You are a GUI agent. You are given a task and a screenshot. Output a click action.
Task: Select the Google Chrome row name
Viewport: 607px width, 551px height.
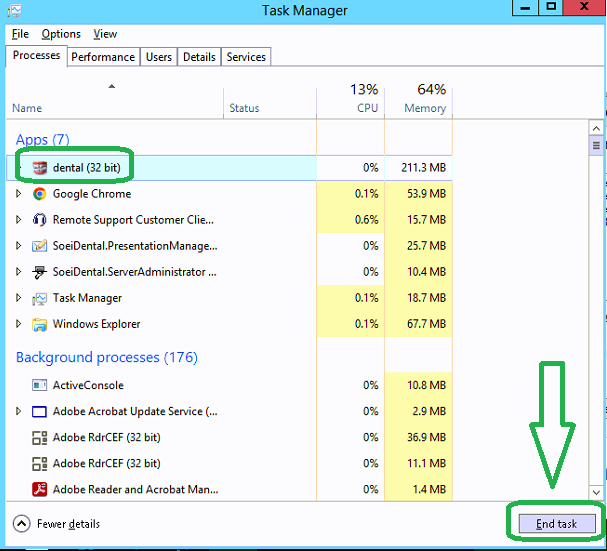[92, 194]
